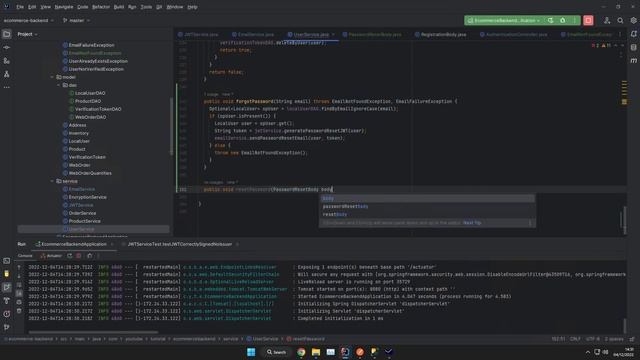Open the File menu

[x=20, y=7]
